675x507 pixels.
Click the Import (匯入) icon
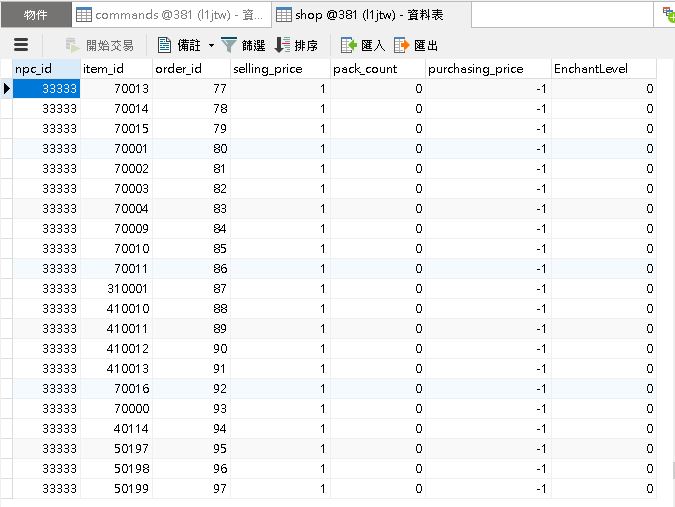(349, 45)
